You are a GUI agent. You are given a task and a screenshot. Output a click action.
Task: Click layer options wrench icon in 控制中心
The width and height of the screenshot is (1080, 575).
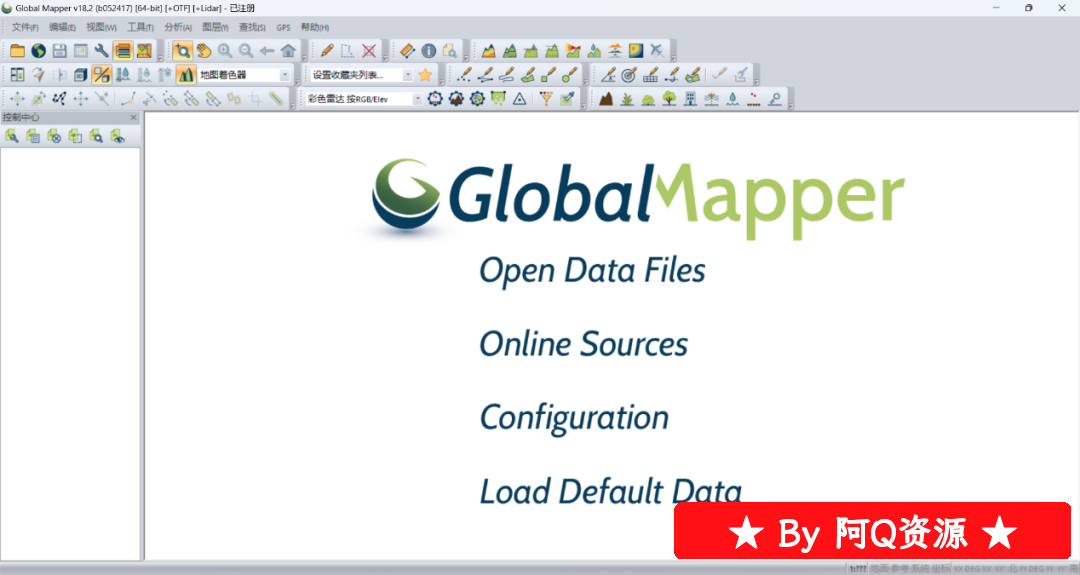[12, 136]
